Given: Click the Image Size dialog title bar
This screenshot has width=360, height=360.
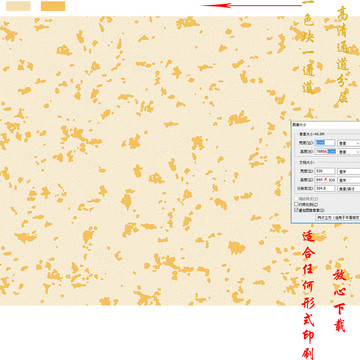Looking at the screenshot, I should click(325, 125).
